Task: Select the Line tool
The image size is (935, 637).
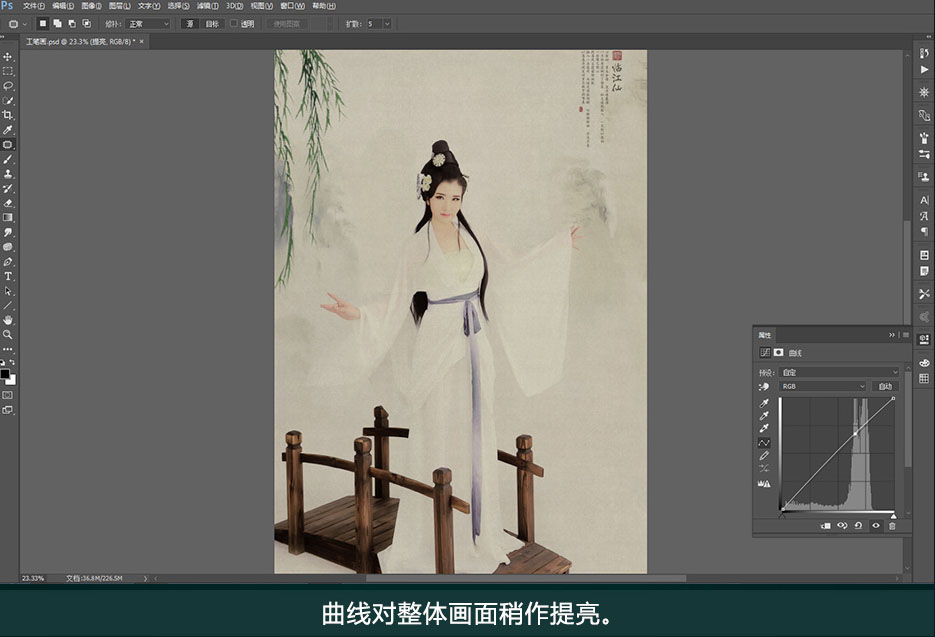Action: point(8,305)
